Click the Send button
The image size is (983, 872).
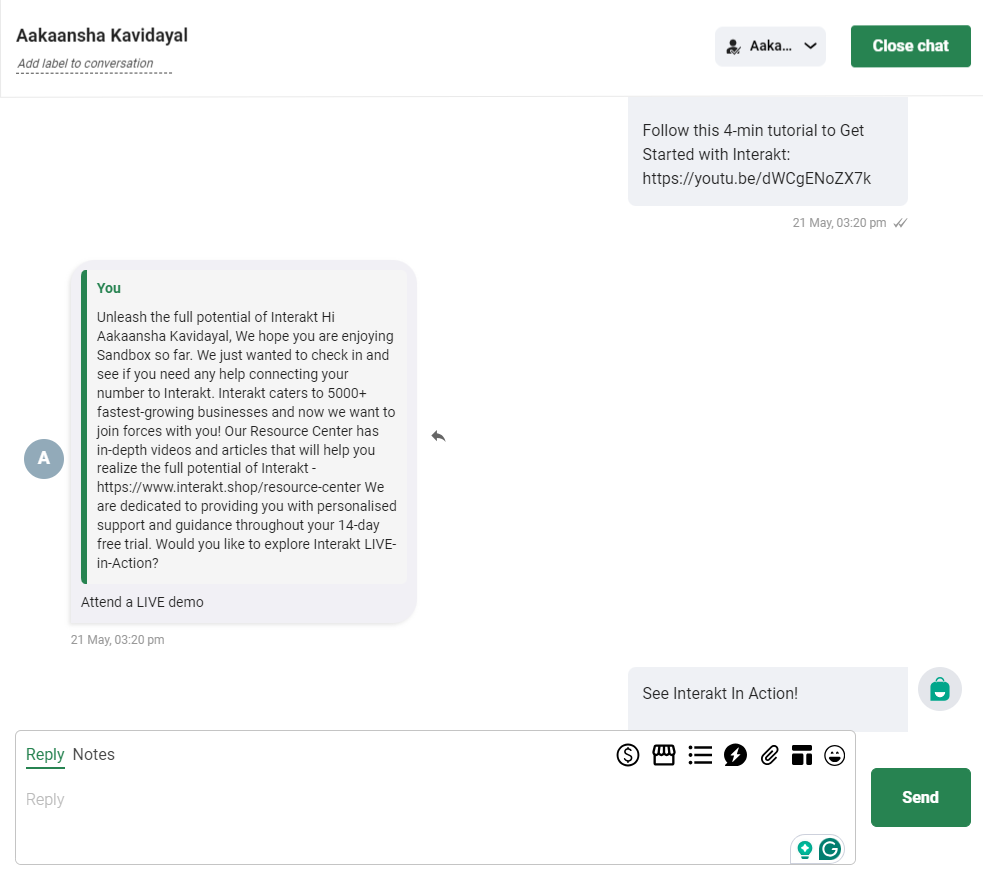(920, 797)
